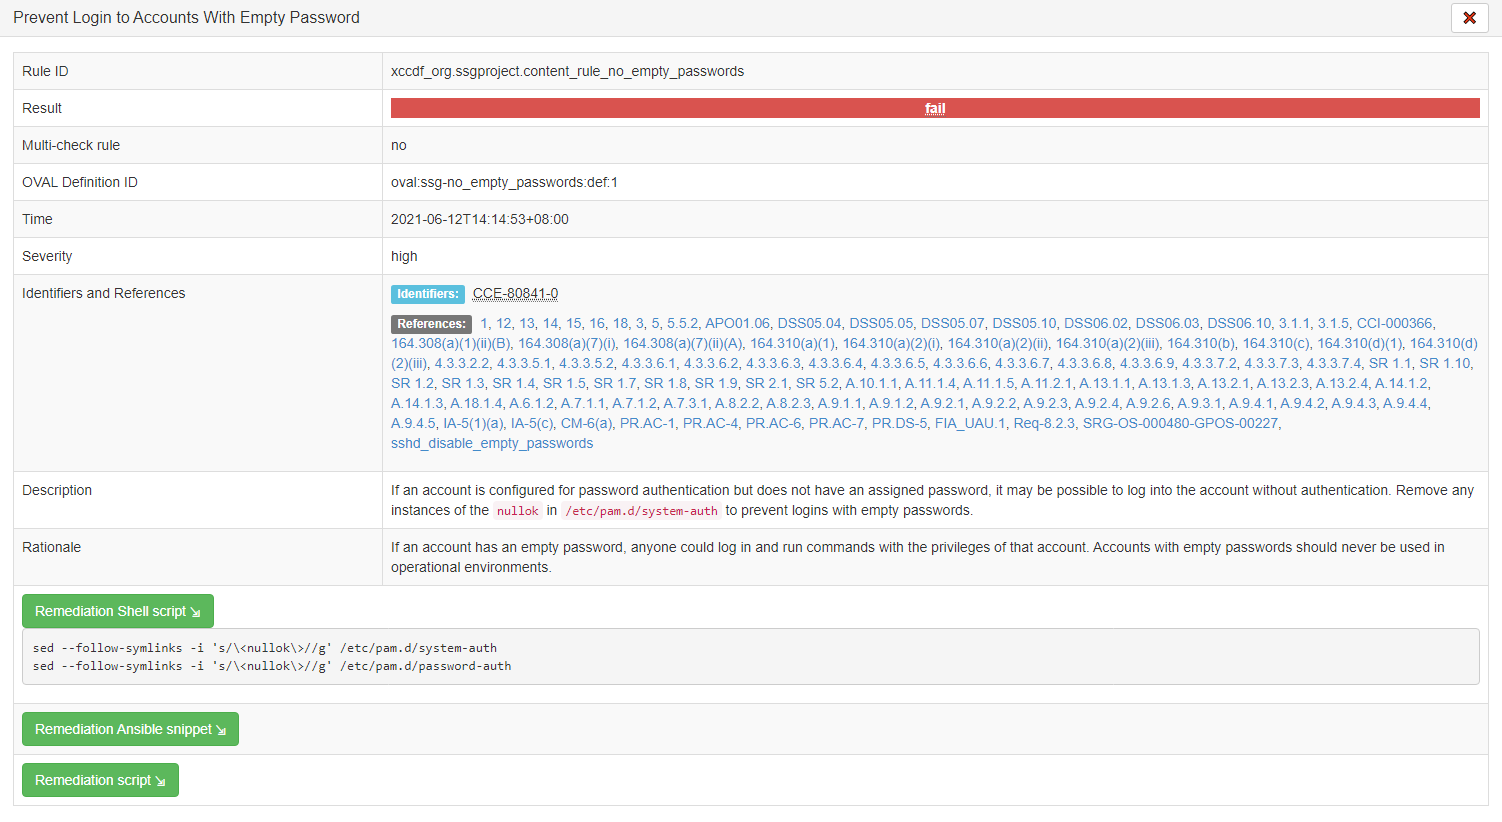Image resolution: width=1502 pixels, height=822 pixels.
Task: Expand the Remediation Shell script section
Action: point(118,611)
